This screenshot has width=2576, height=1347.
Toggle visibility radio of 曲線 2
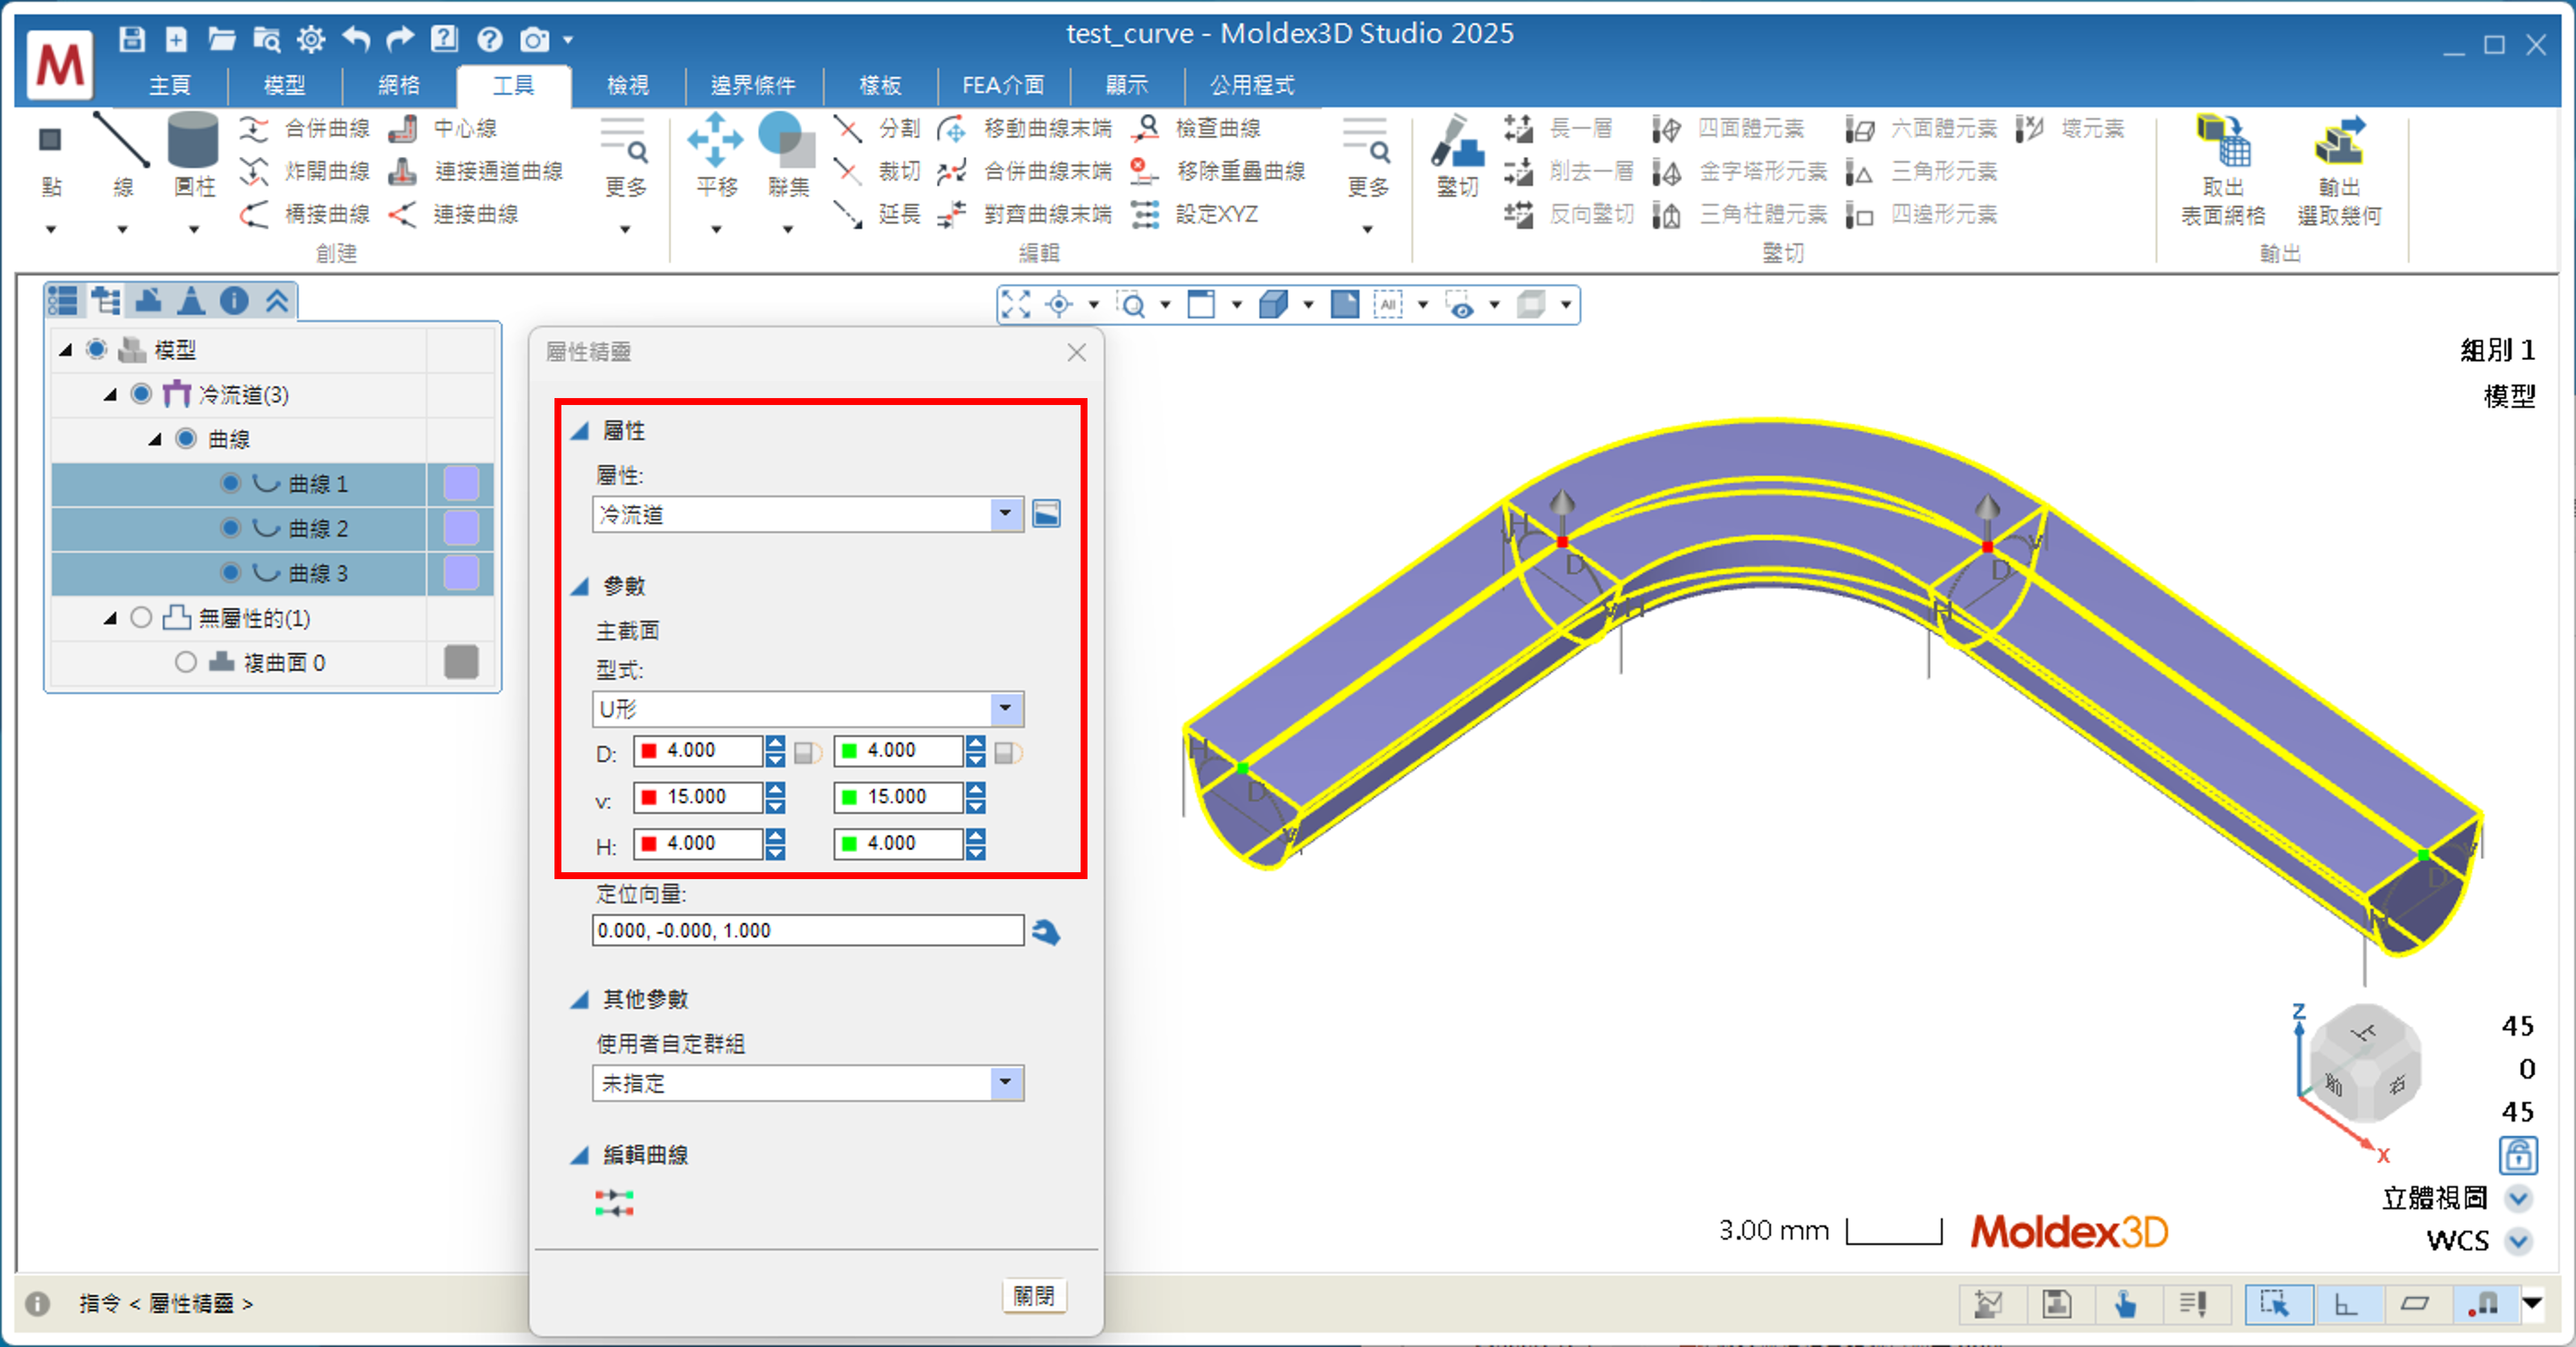[x=231, y=527]
